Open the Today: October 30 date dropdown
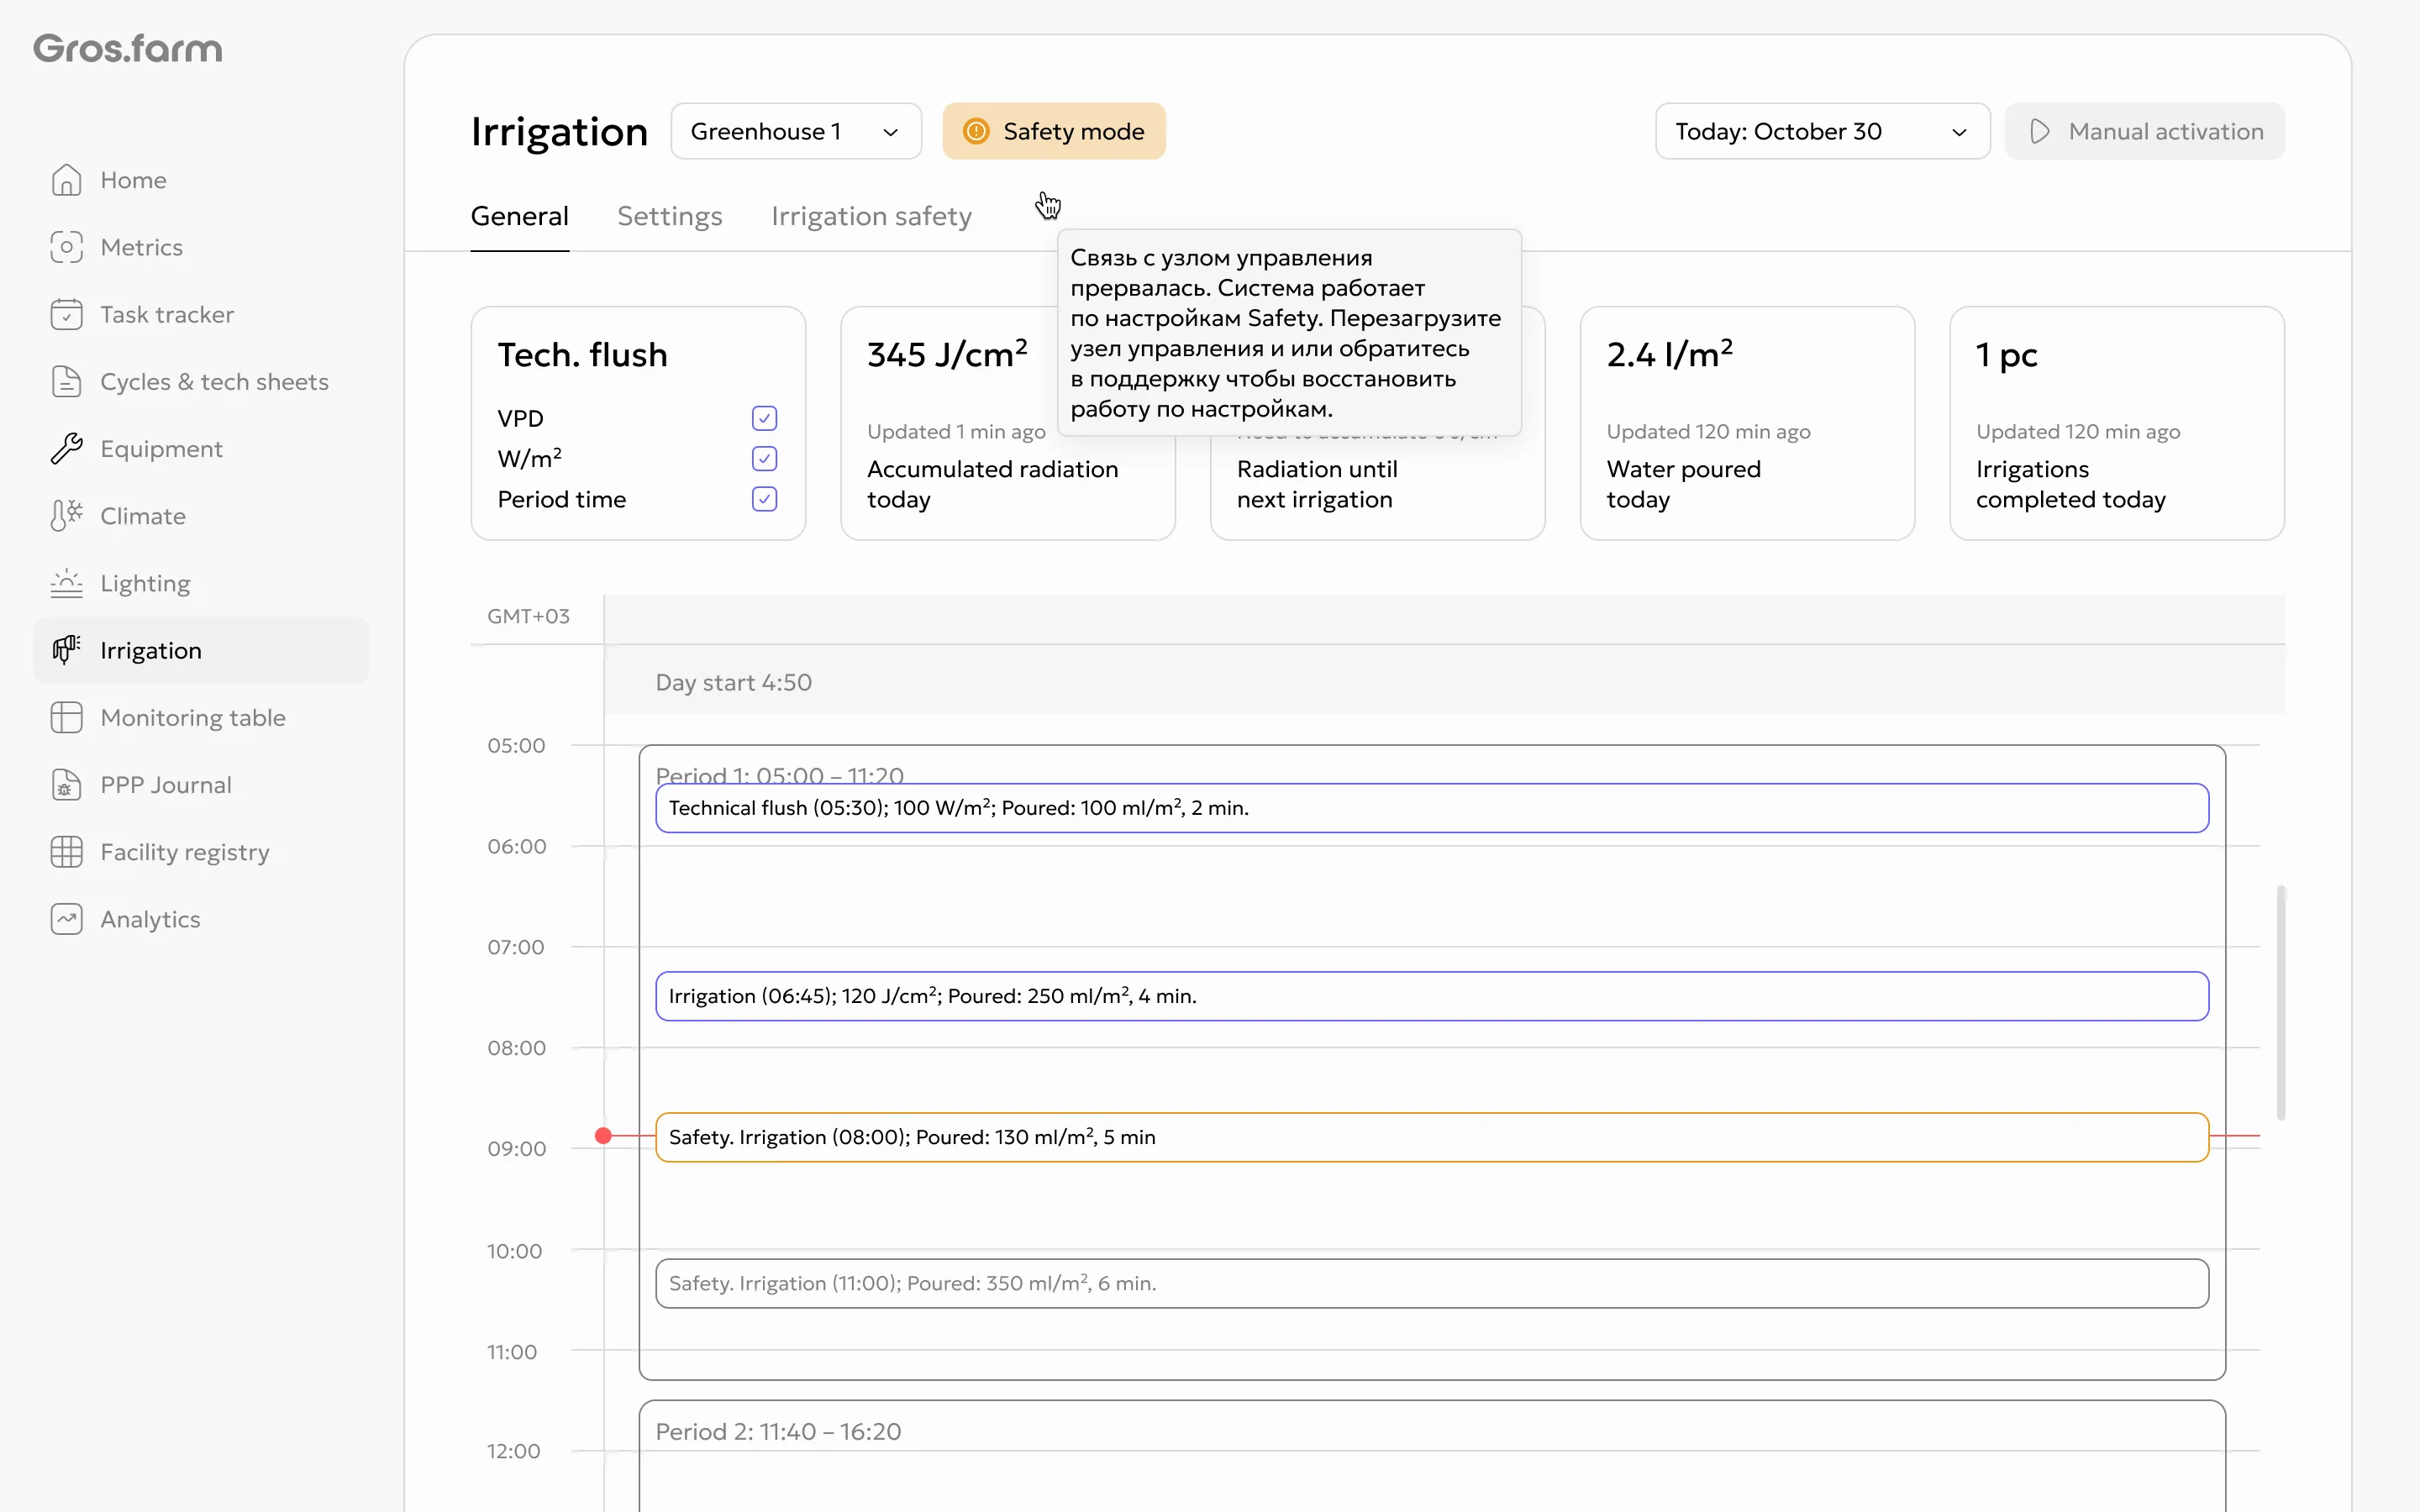 1822,131
